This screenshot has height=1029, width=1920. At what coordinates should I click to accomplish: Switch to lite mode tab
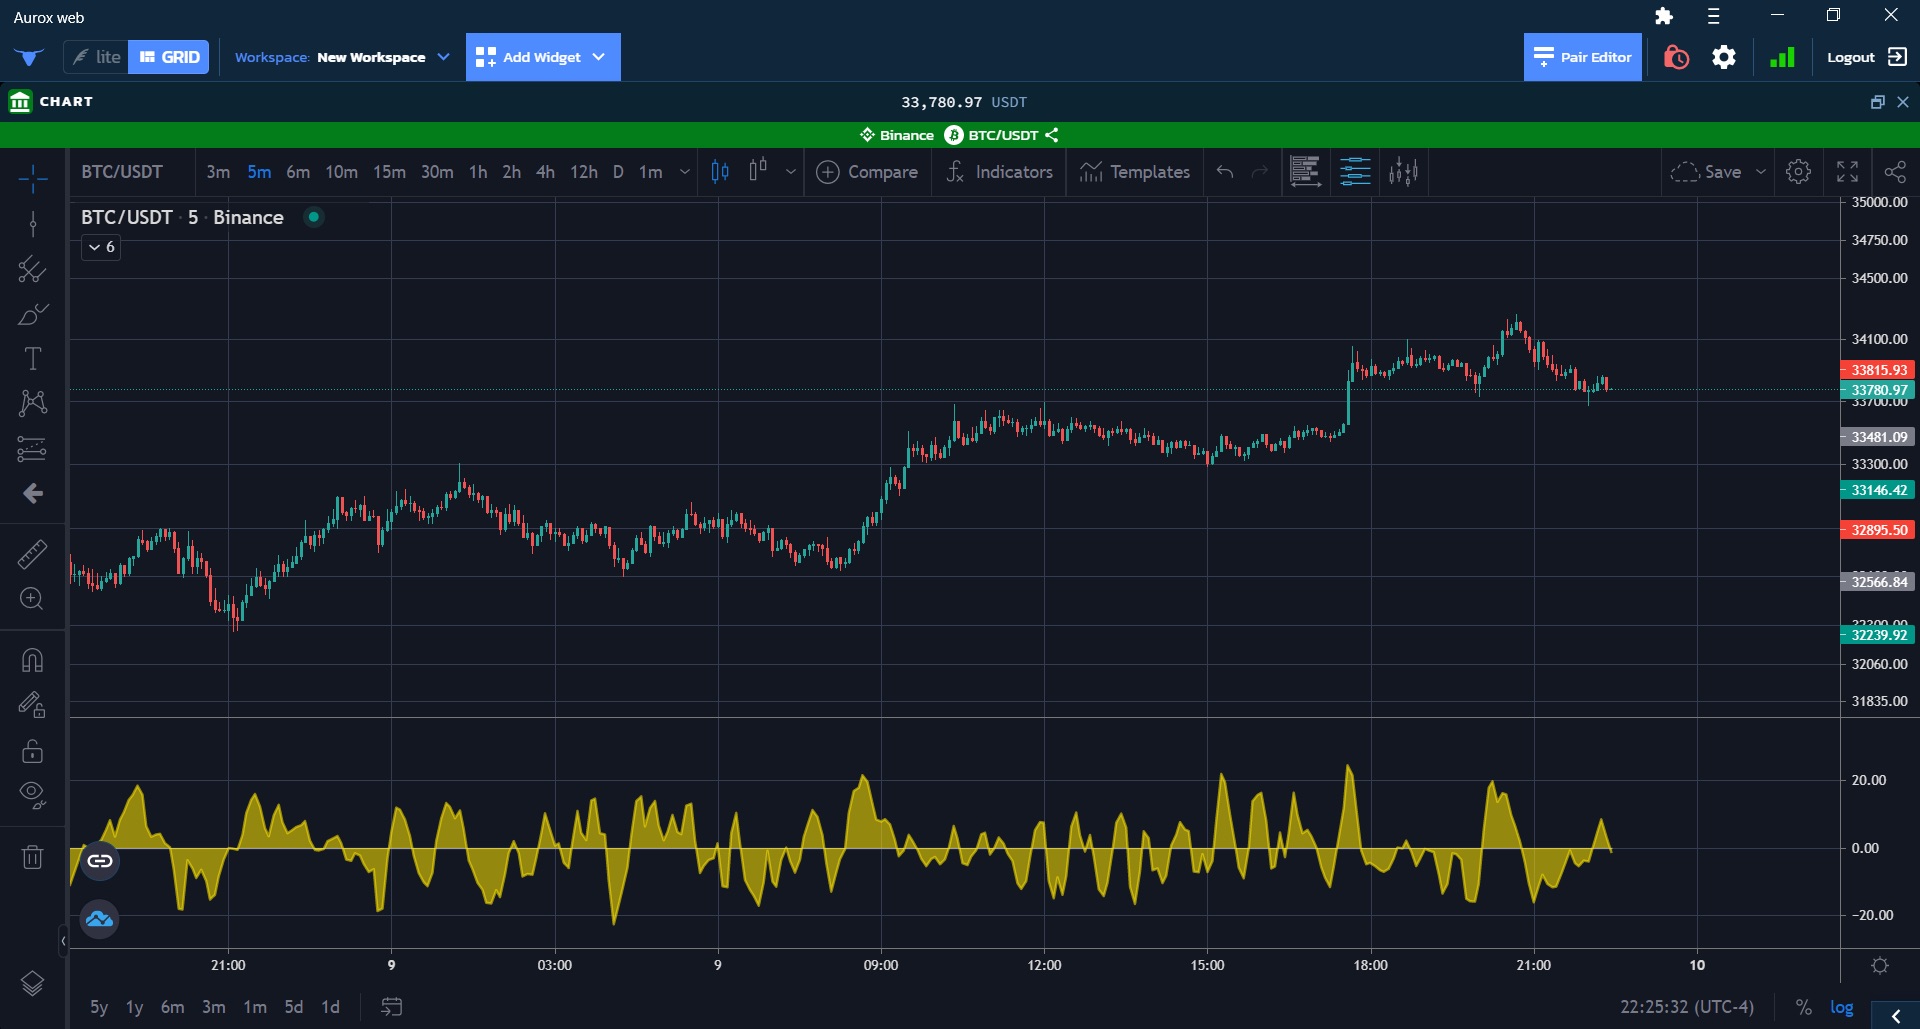point(96,57)
